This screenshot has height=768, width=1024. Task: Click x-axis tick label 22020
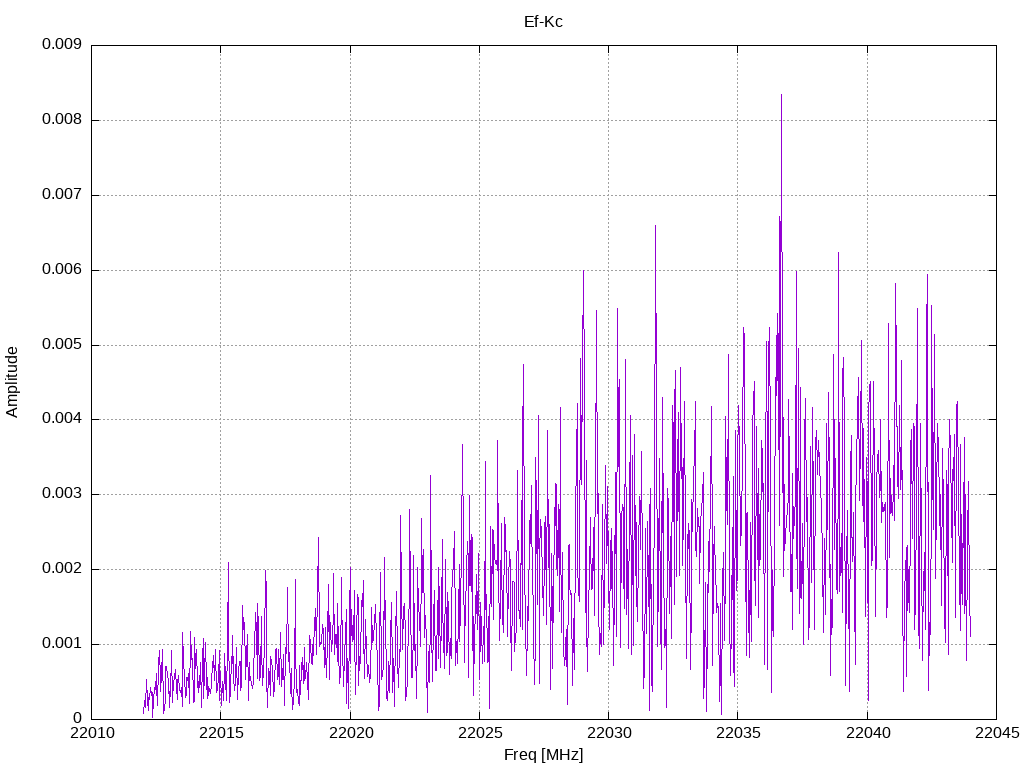pos(350,733)
